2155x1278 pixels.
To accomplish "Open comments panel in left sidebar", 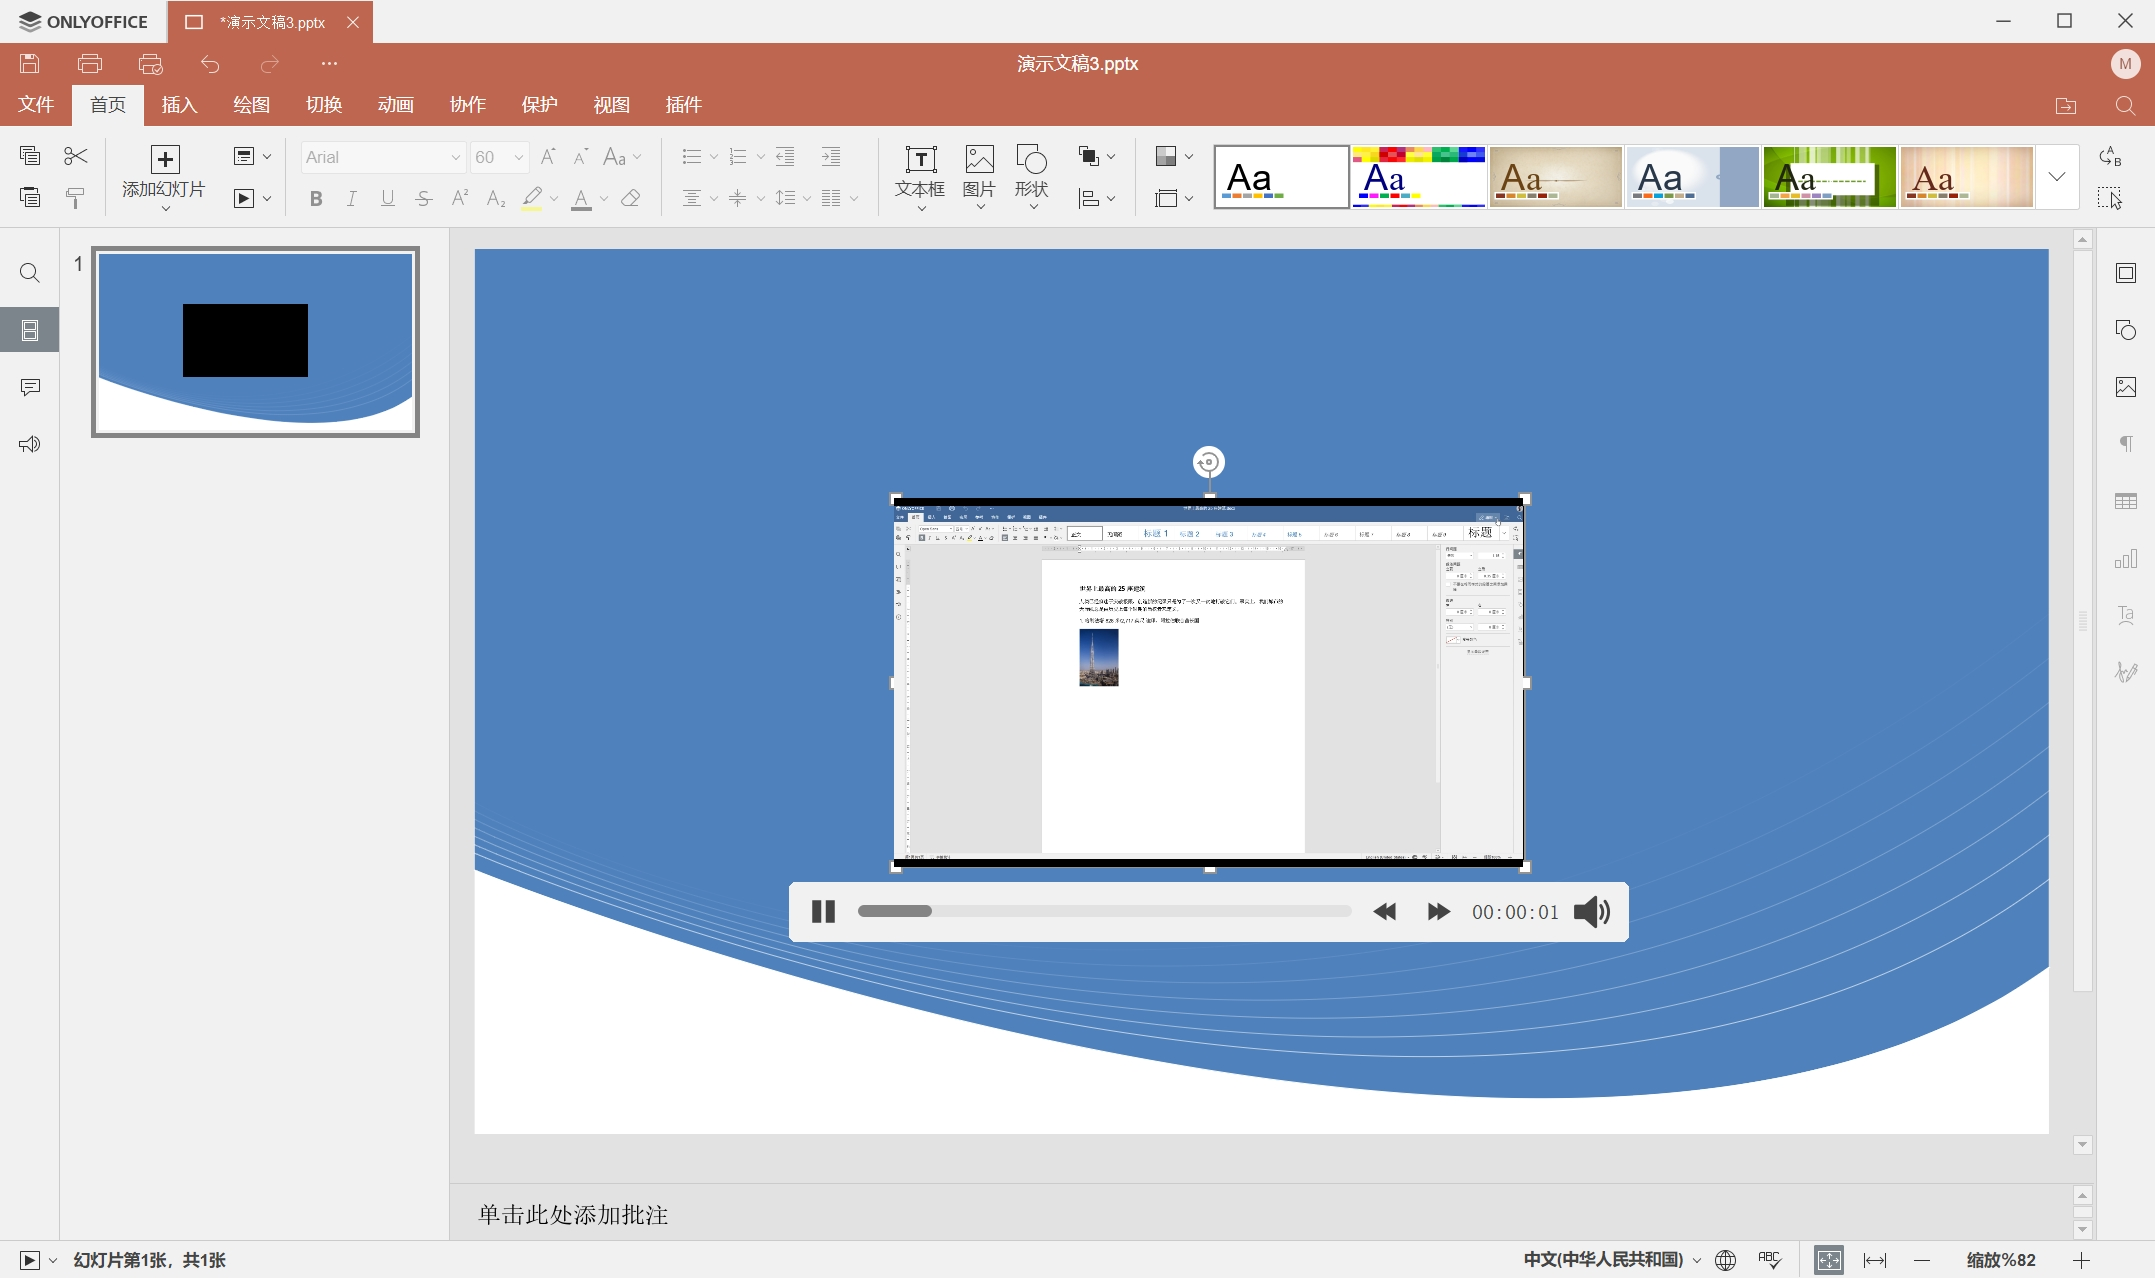I will [30, 387].
